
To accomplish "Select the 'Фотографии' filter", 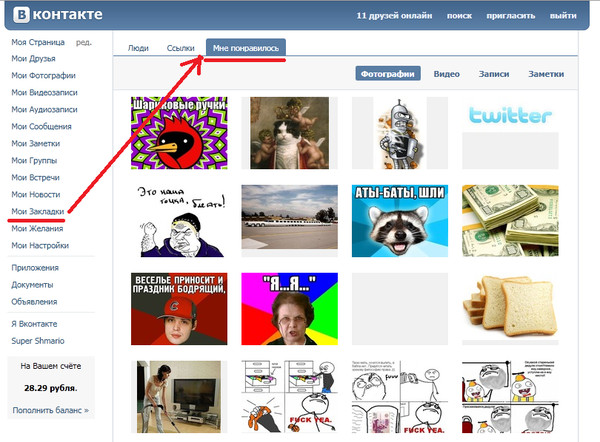I will [x=388, y=73].
